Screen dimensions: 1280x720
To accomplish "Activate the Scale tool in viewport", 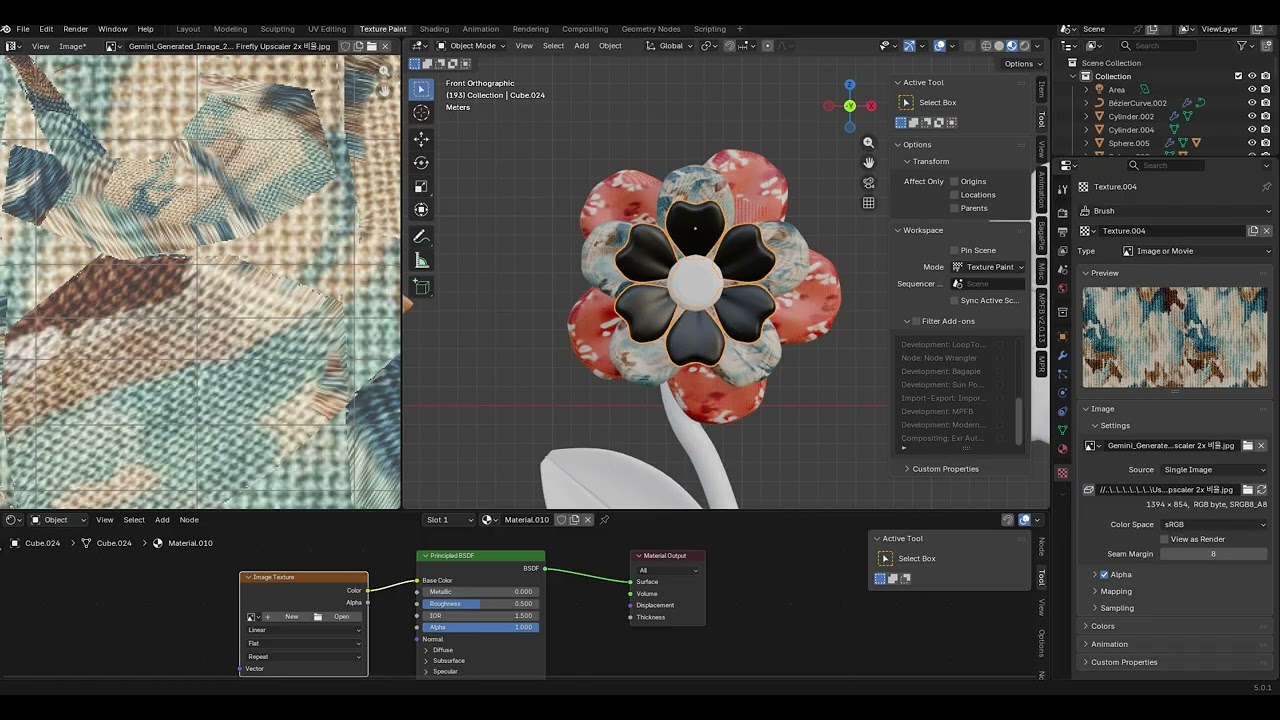I will [421, 186].
